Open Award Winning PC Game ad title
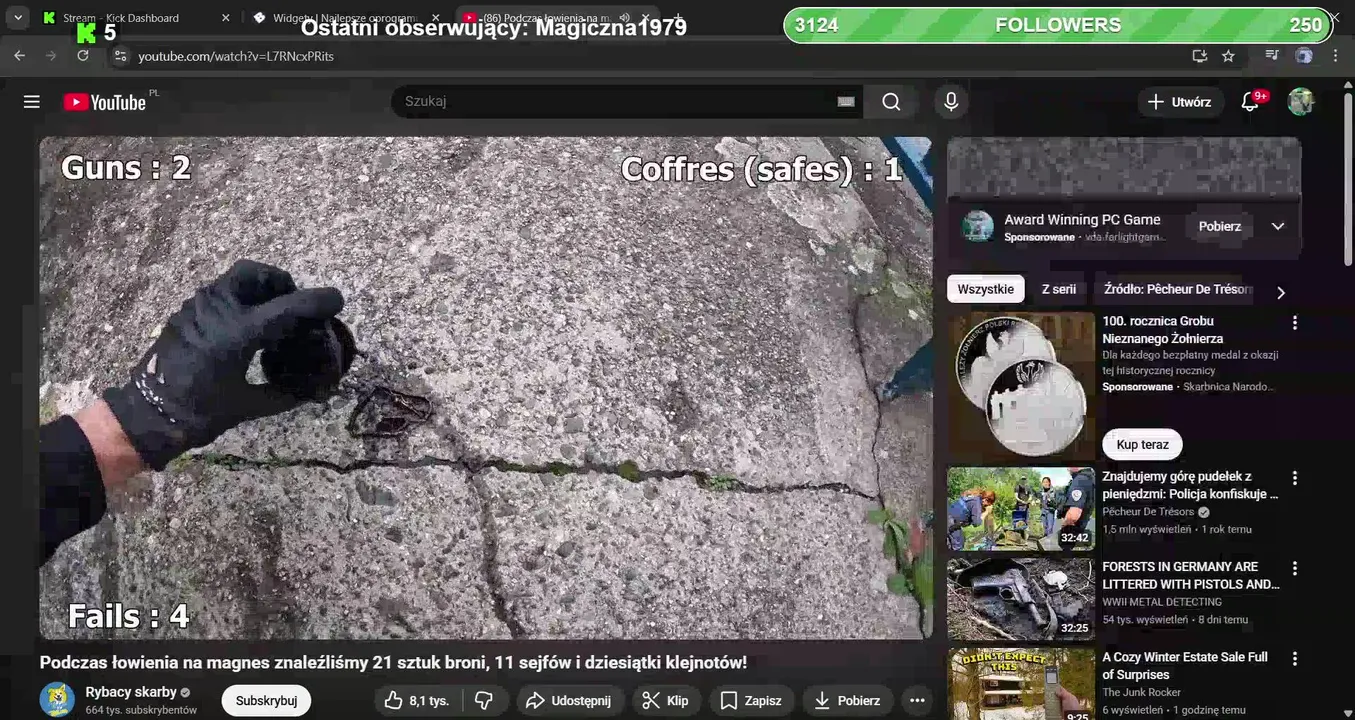1355x720 pixels. pos(1082,220)
